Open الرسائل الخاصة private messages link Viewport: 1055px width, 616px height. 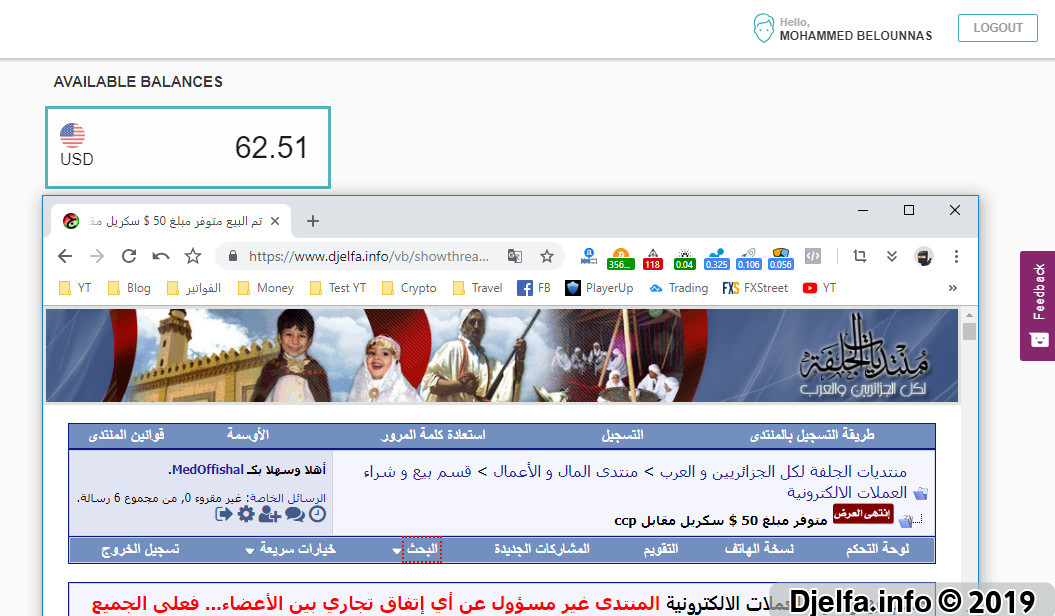(287, 498)
